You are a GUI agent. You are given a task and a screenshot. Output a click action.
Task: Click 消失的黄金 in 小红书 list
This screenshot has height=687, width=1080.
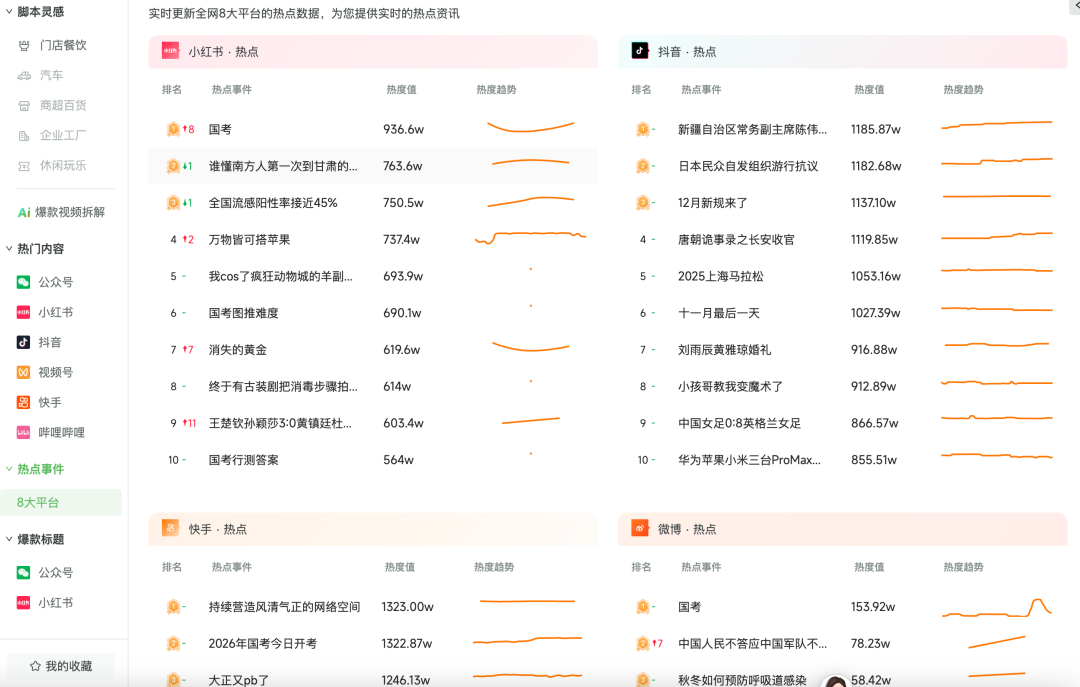click(x=238, y=350)
